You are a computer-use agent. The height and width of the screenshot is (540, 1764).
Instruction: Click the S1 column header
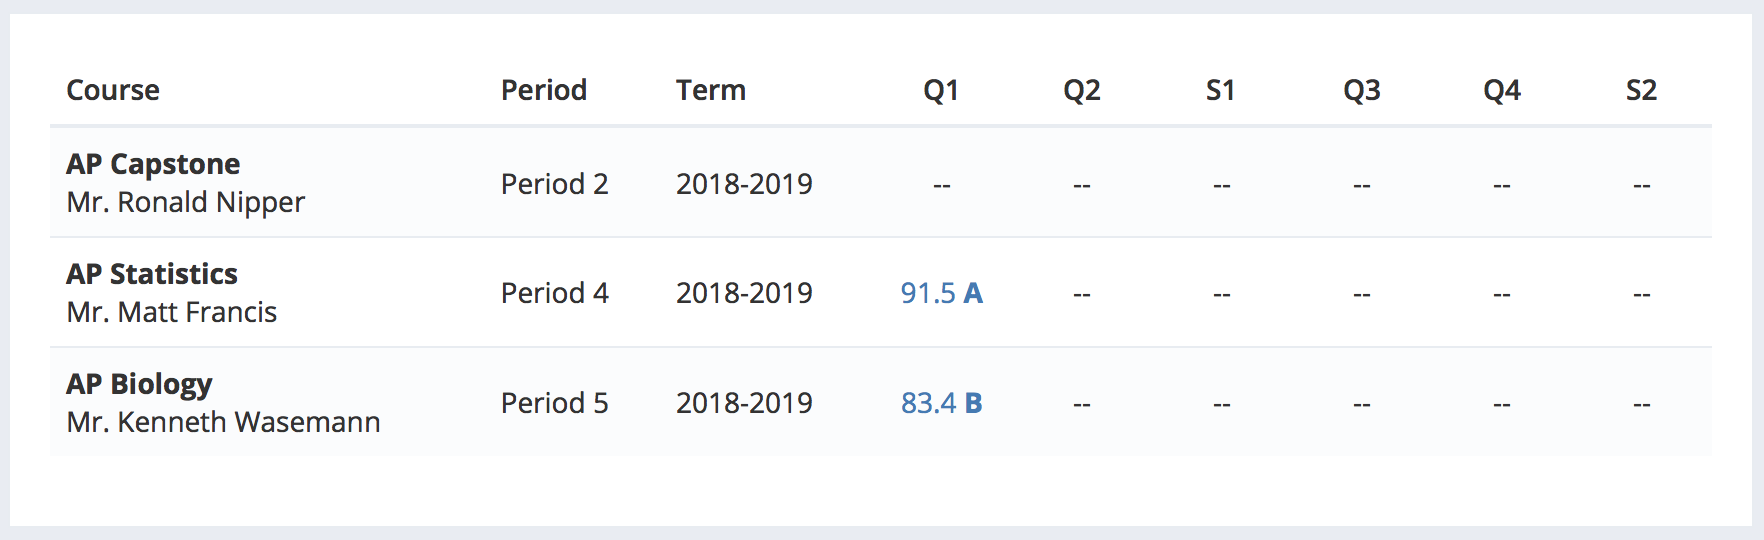coord(1221,90)
